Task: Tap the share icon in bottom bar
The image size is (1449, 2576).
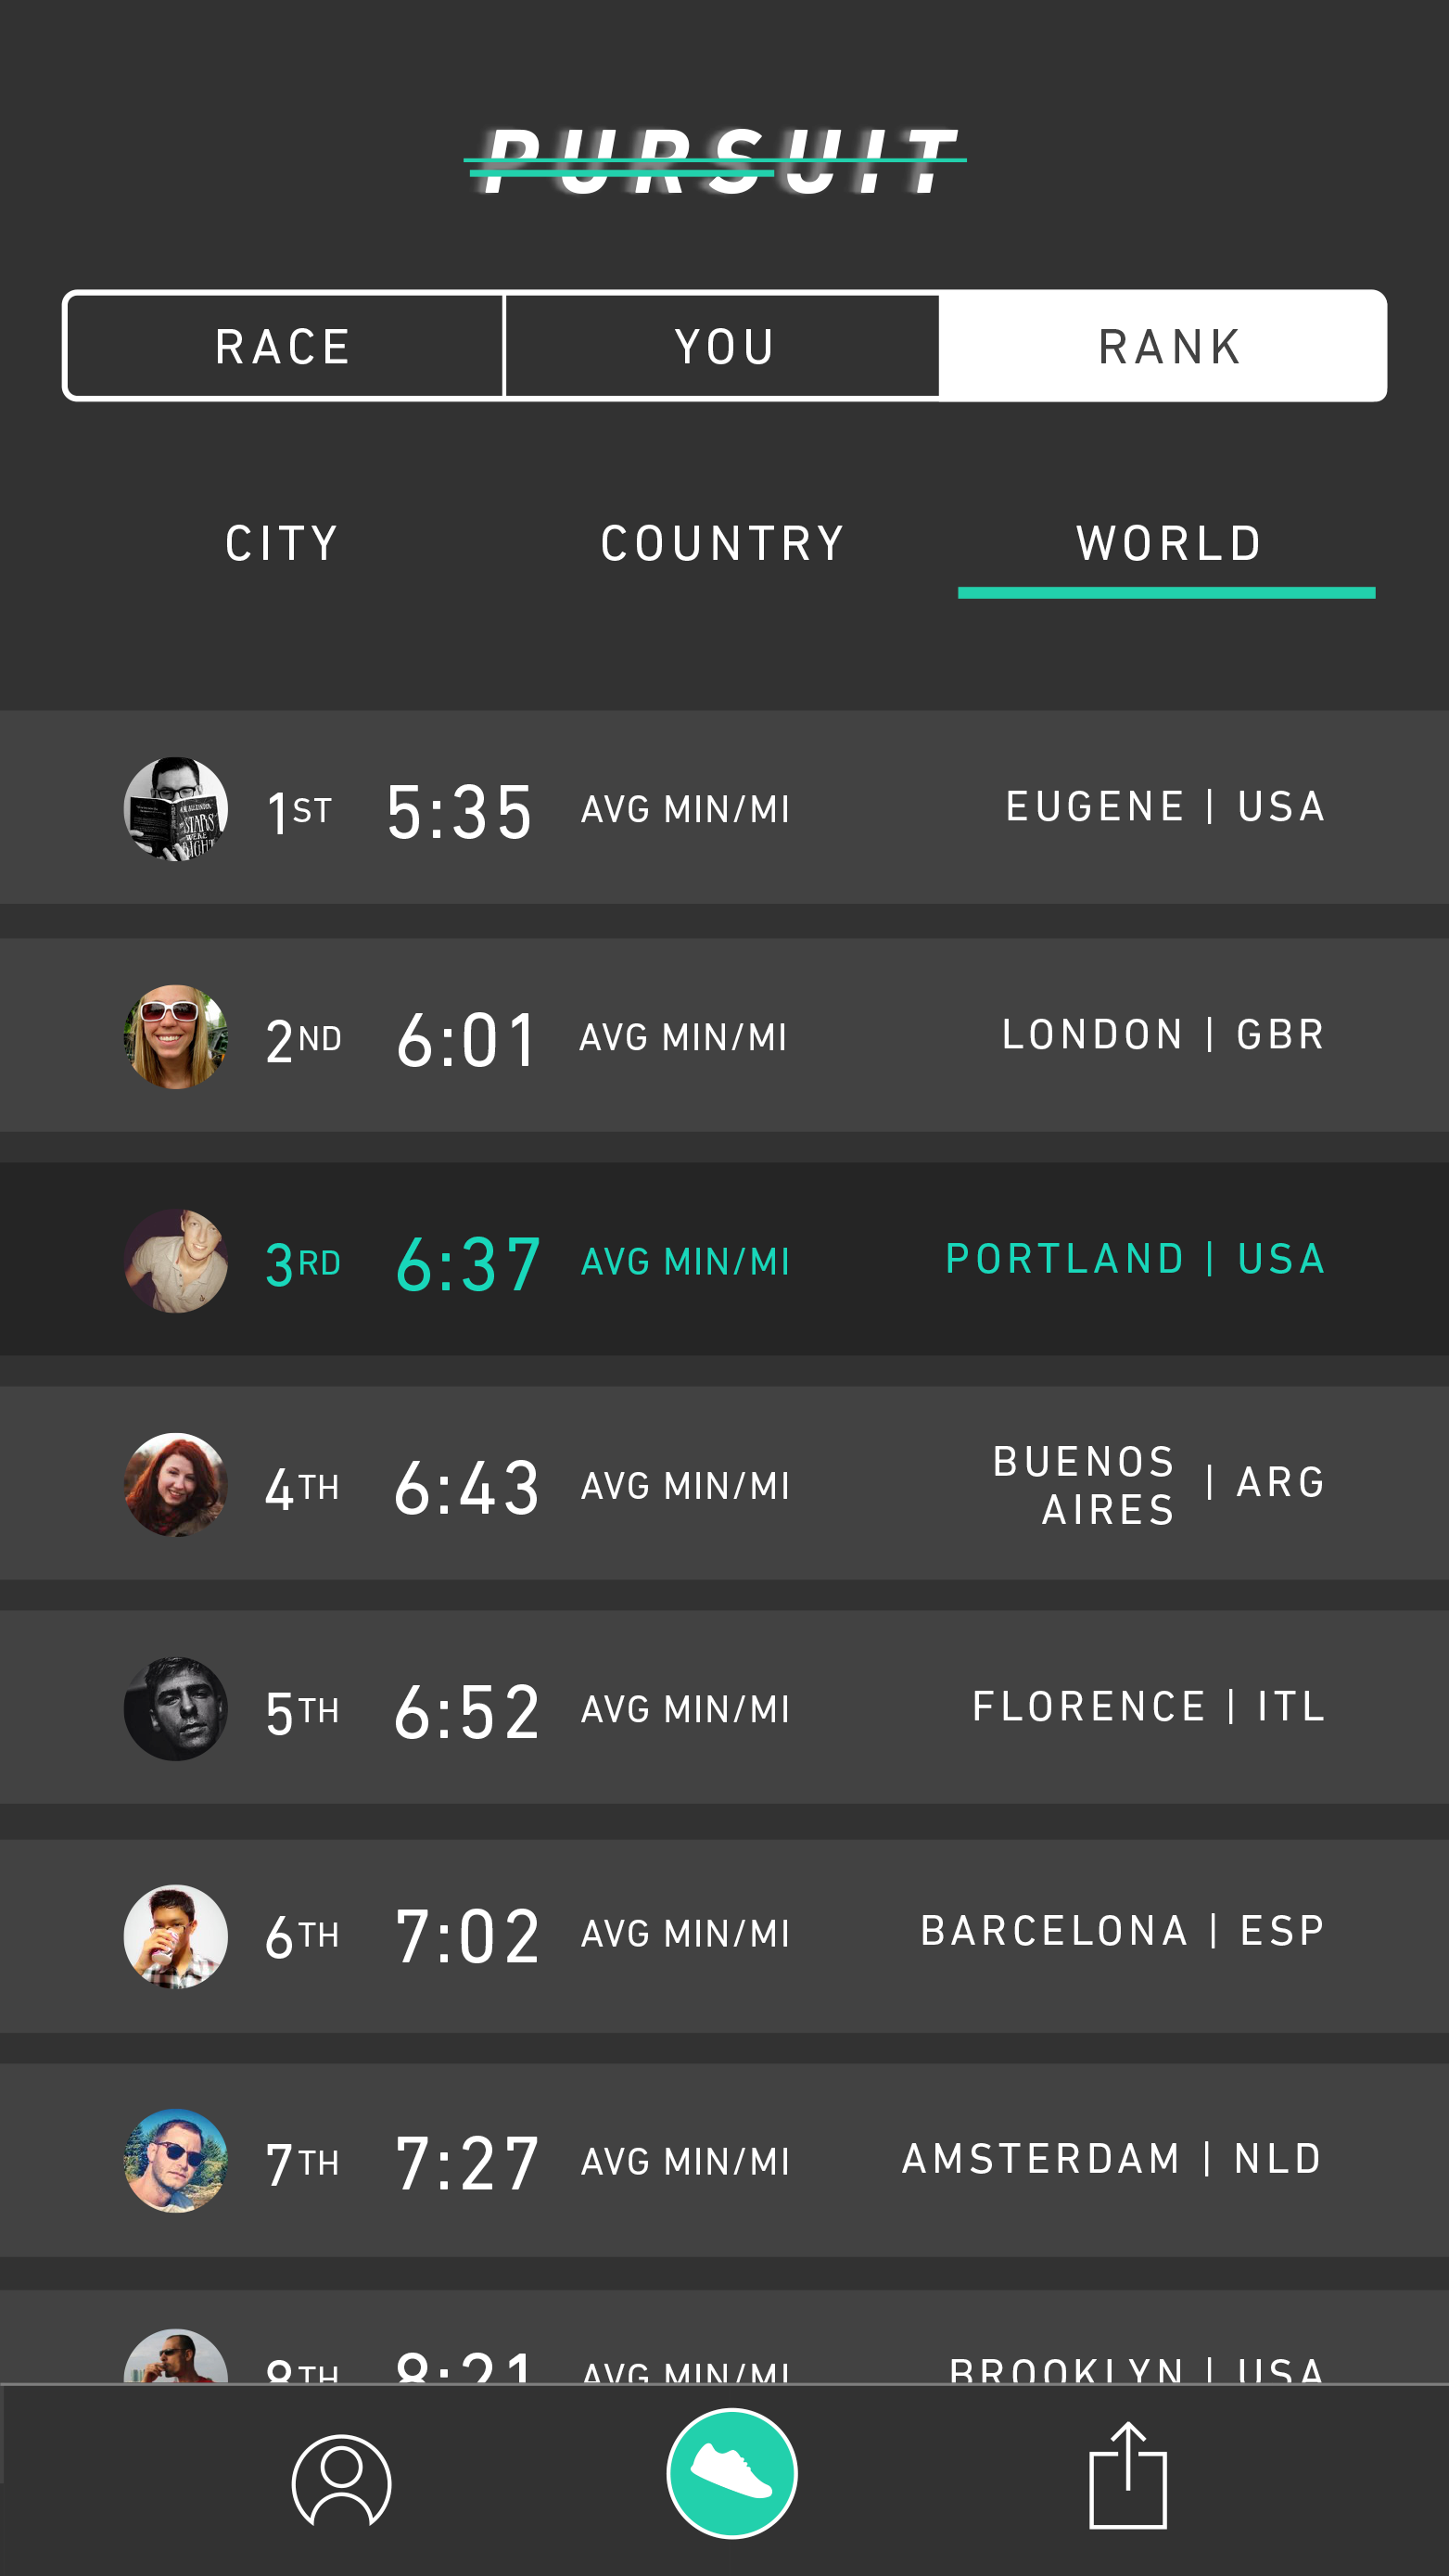Action: [x=1128, y=2476]
